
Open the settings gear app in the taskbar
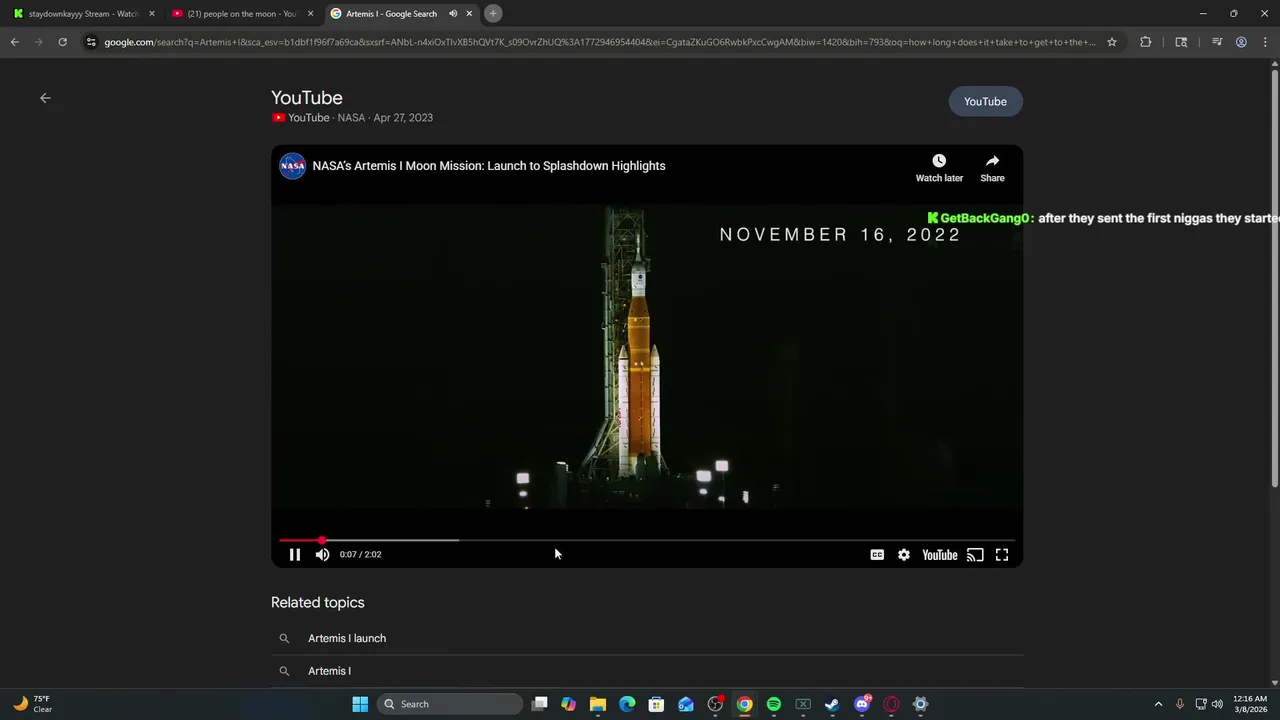920,704
